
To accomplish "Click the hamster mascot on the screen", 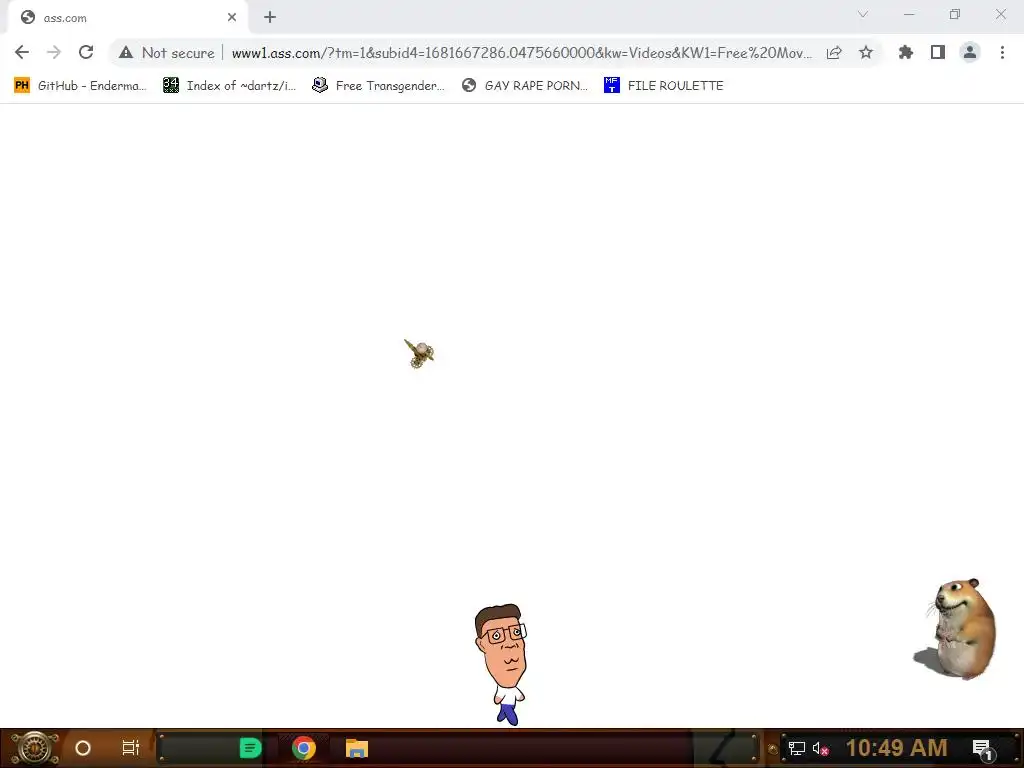I will (x=956, y=629).
